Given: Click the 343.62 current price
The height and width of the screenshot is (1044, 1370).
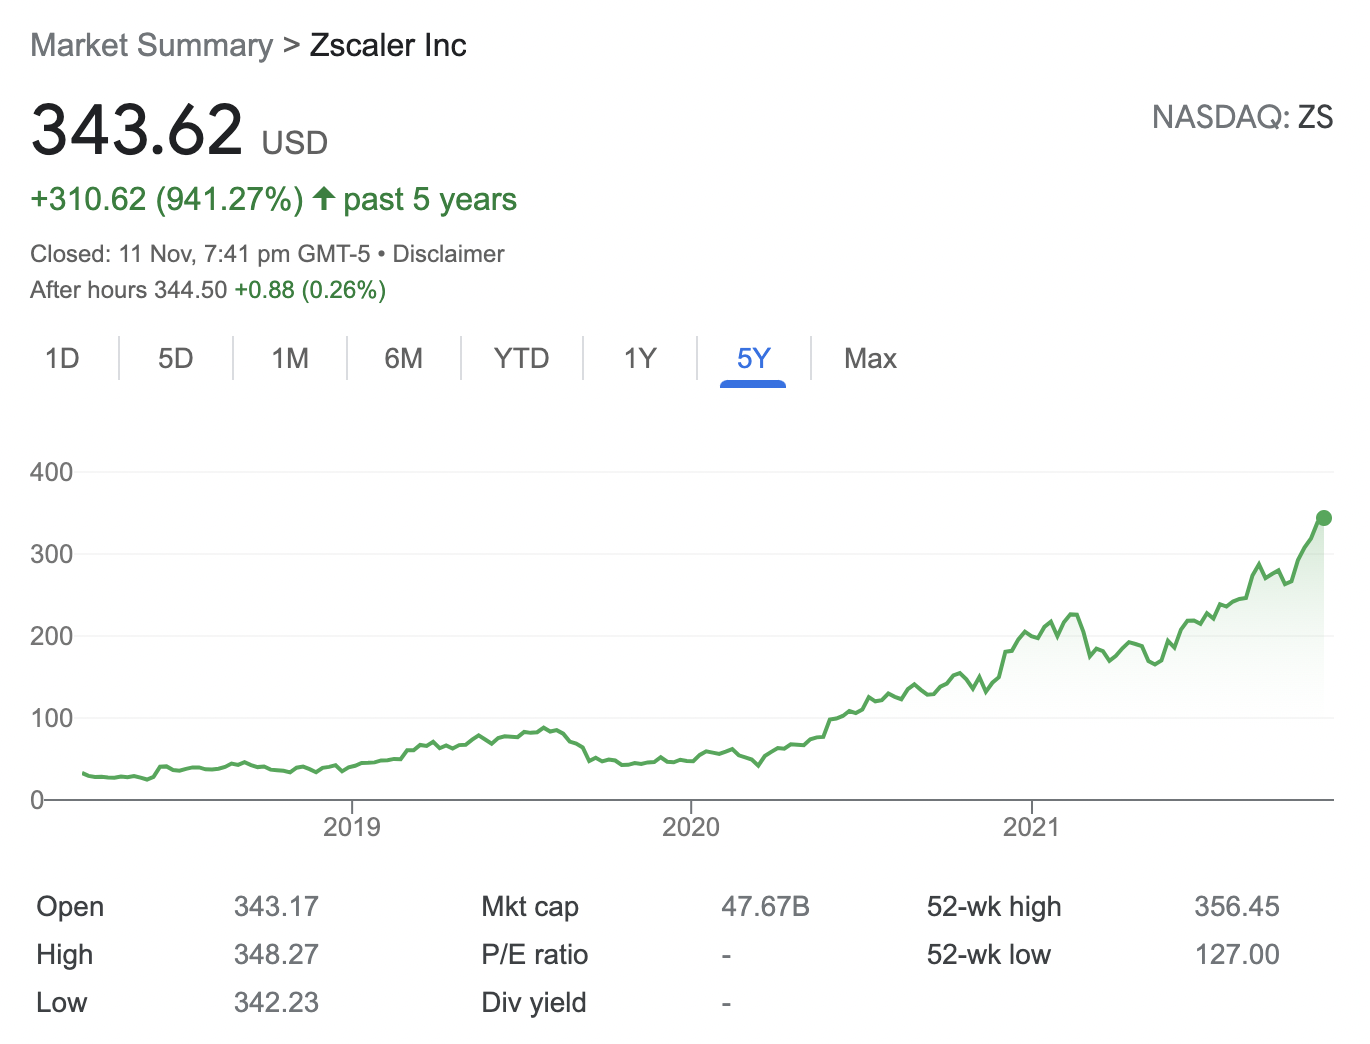Looking at the screenshot, I should (x=137, y=130).
